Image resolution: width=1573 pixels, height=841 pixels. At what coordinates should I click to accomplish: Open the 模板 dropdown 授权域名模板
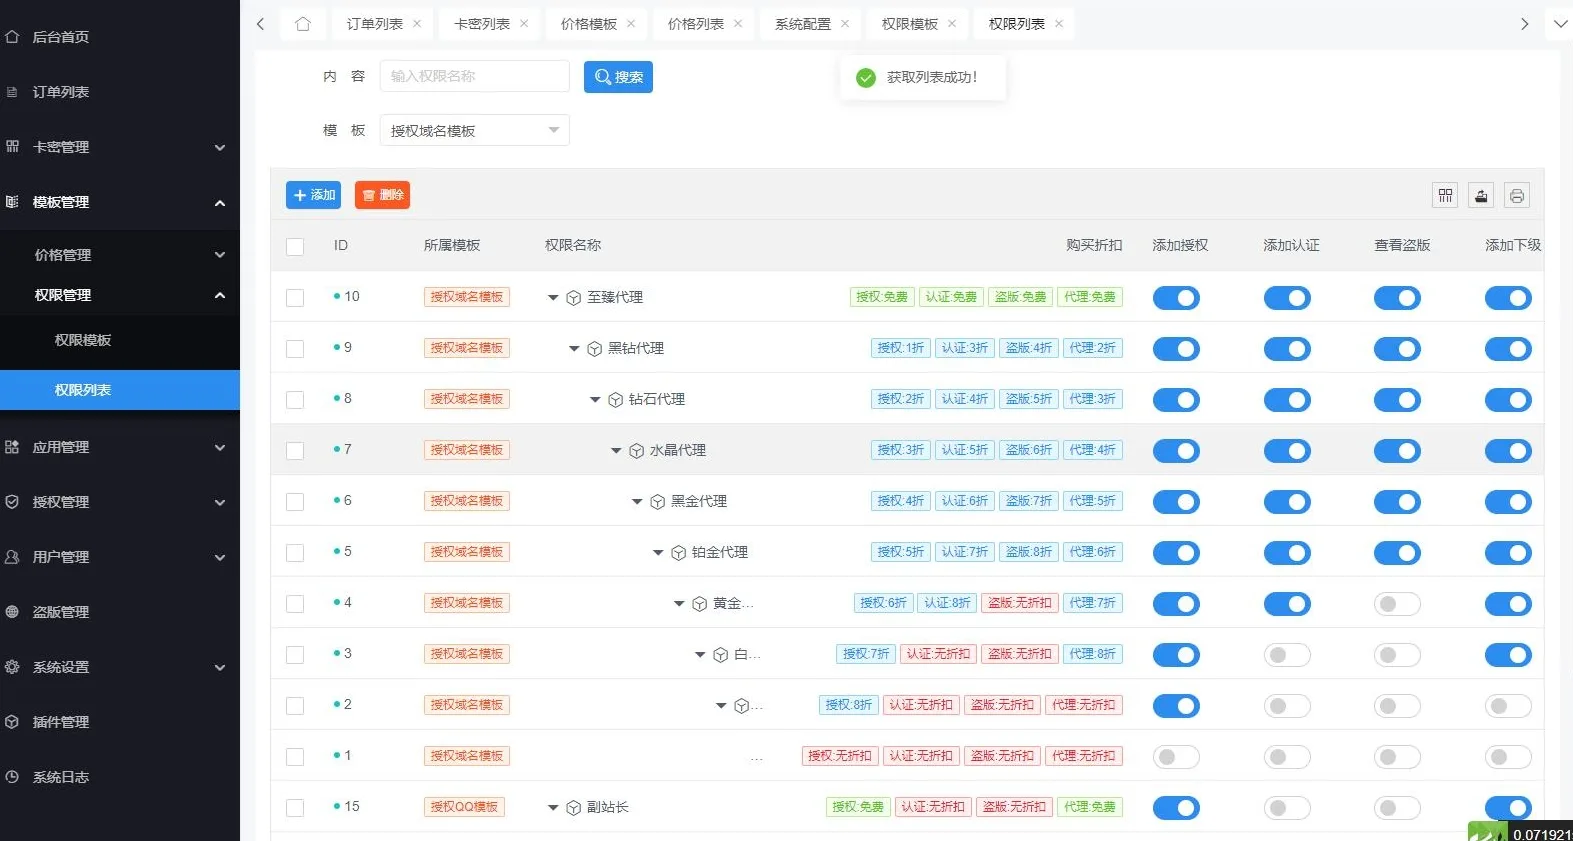pos(474,131)
